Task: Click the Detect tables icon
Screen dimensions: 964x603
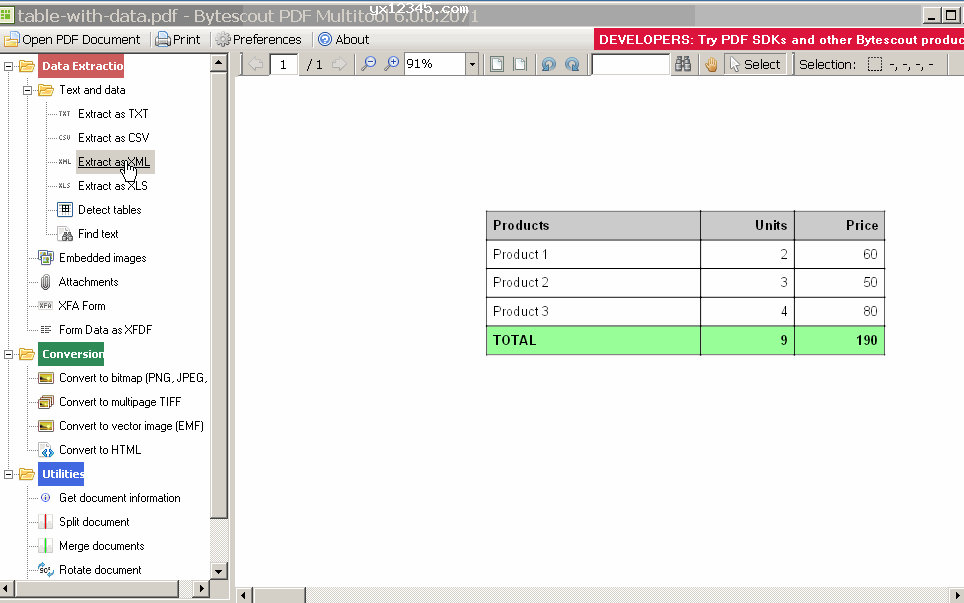Action: coord(64,210)
